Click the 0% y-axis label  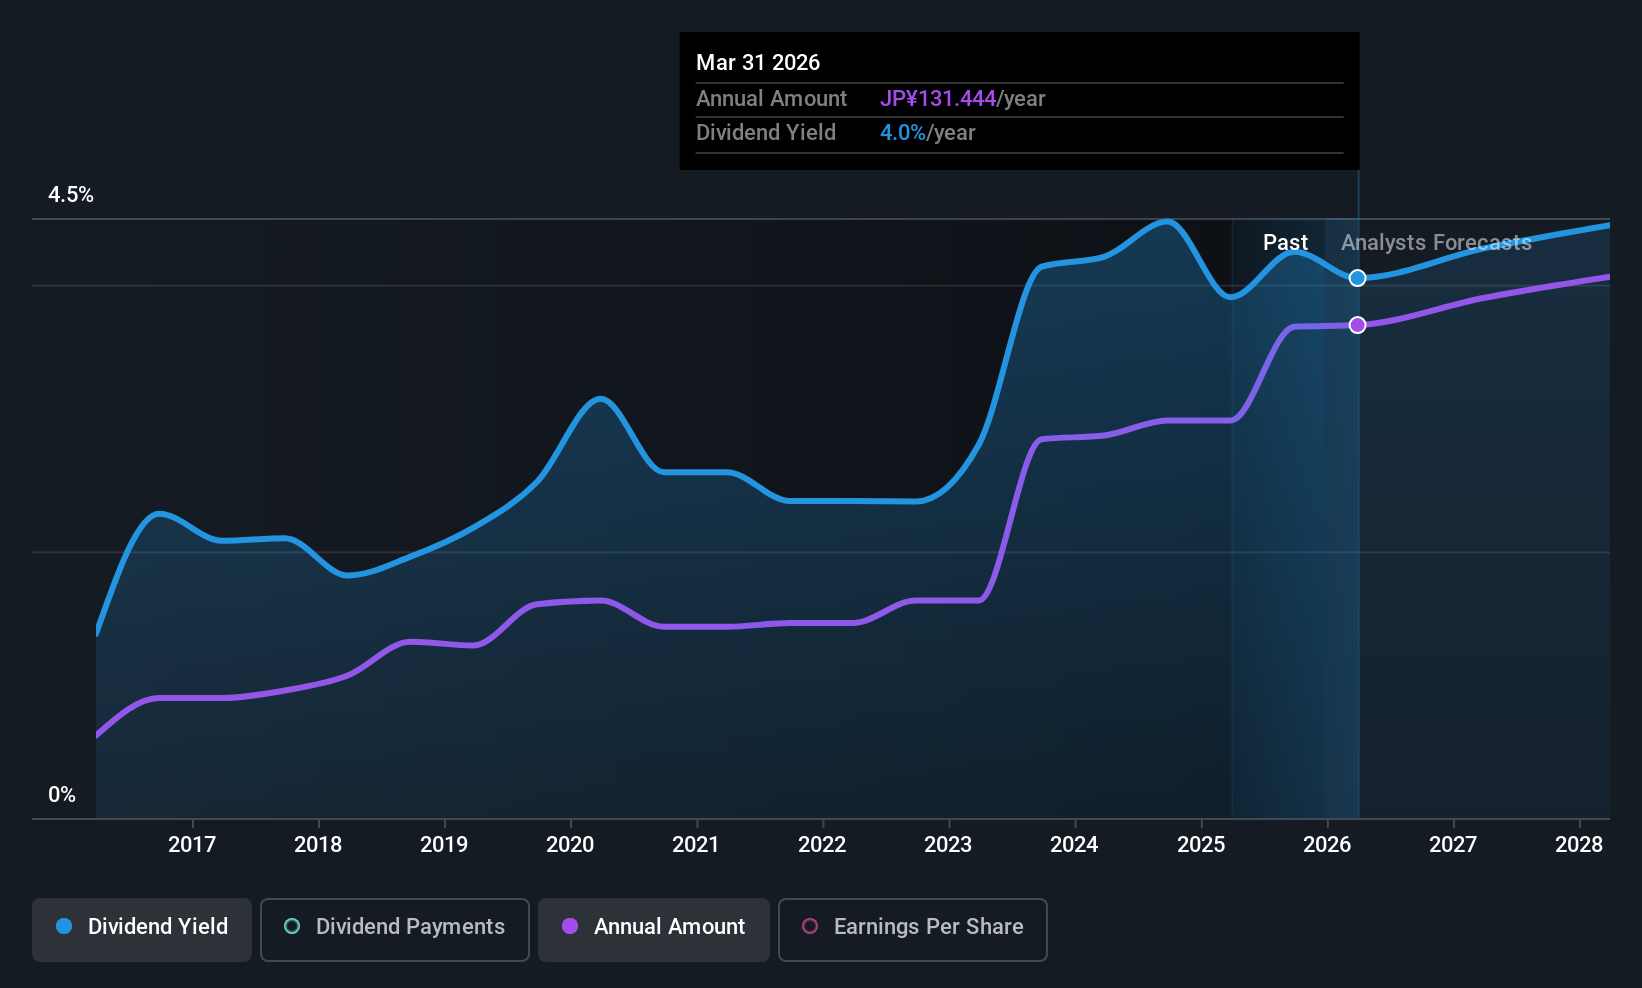coord(62,795)
